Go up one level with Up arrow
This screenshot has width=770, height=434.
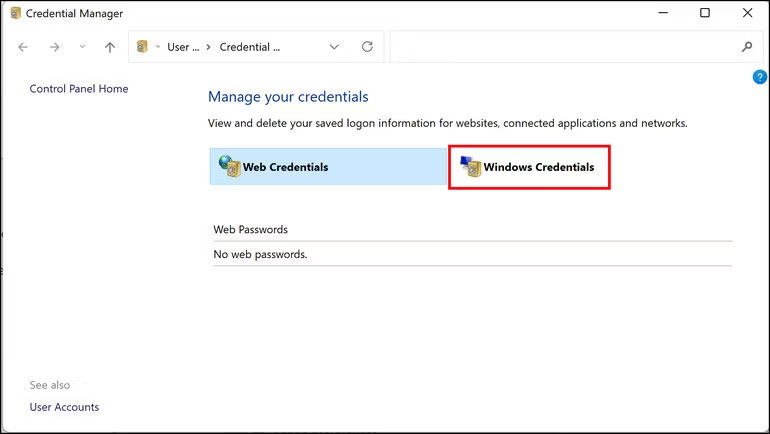pyautogui.click(x=110, y=47)
